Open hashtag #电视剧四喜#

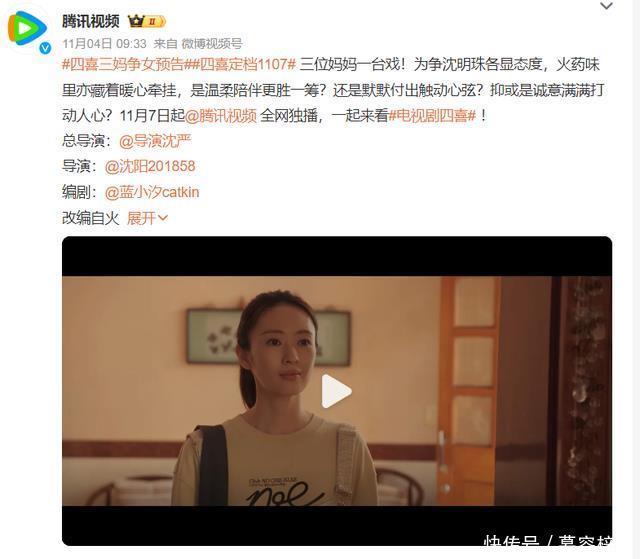tap(432, 116)
